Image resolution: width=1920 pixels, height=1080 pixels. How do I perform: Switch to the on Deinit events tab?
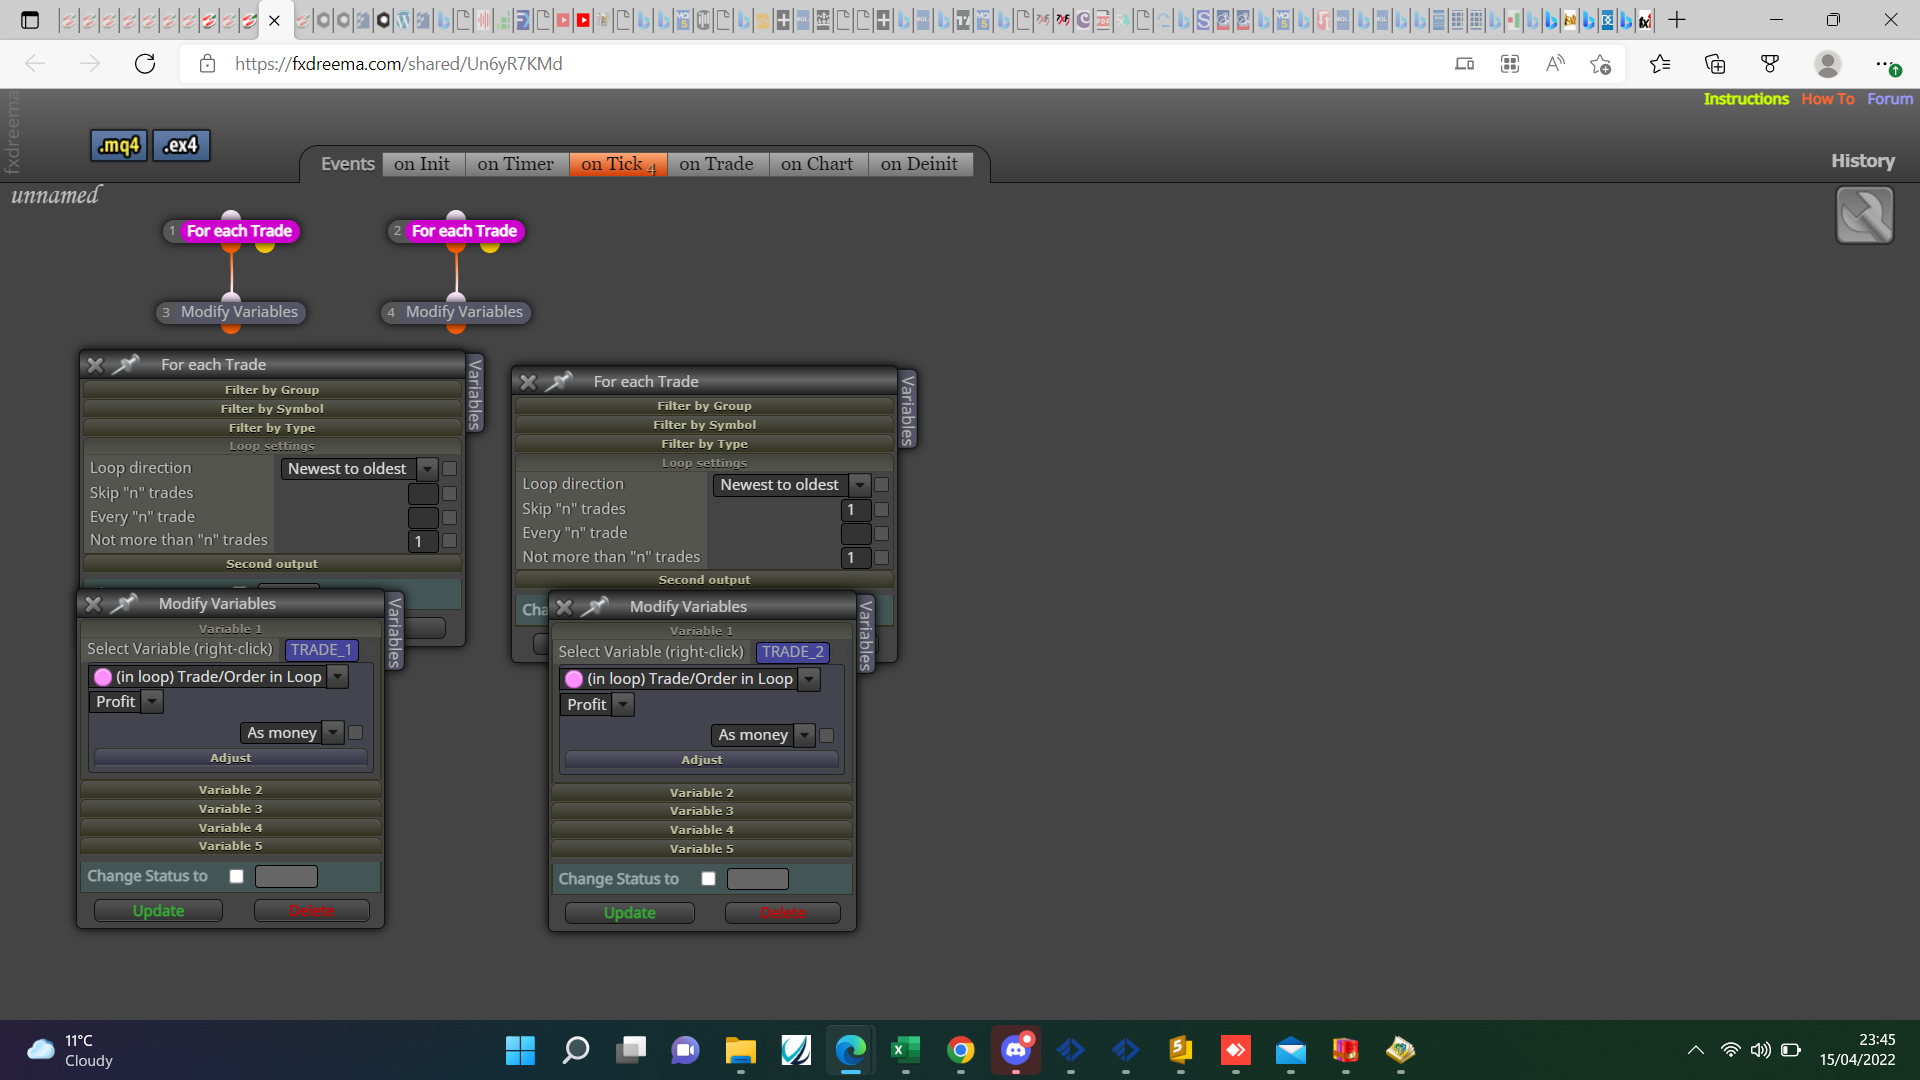click(919, 164)
